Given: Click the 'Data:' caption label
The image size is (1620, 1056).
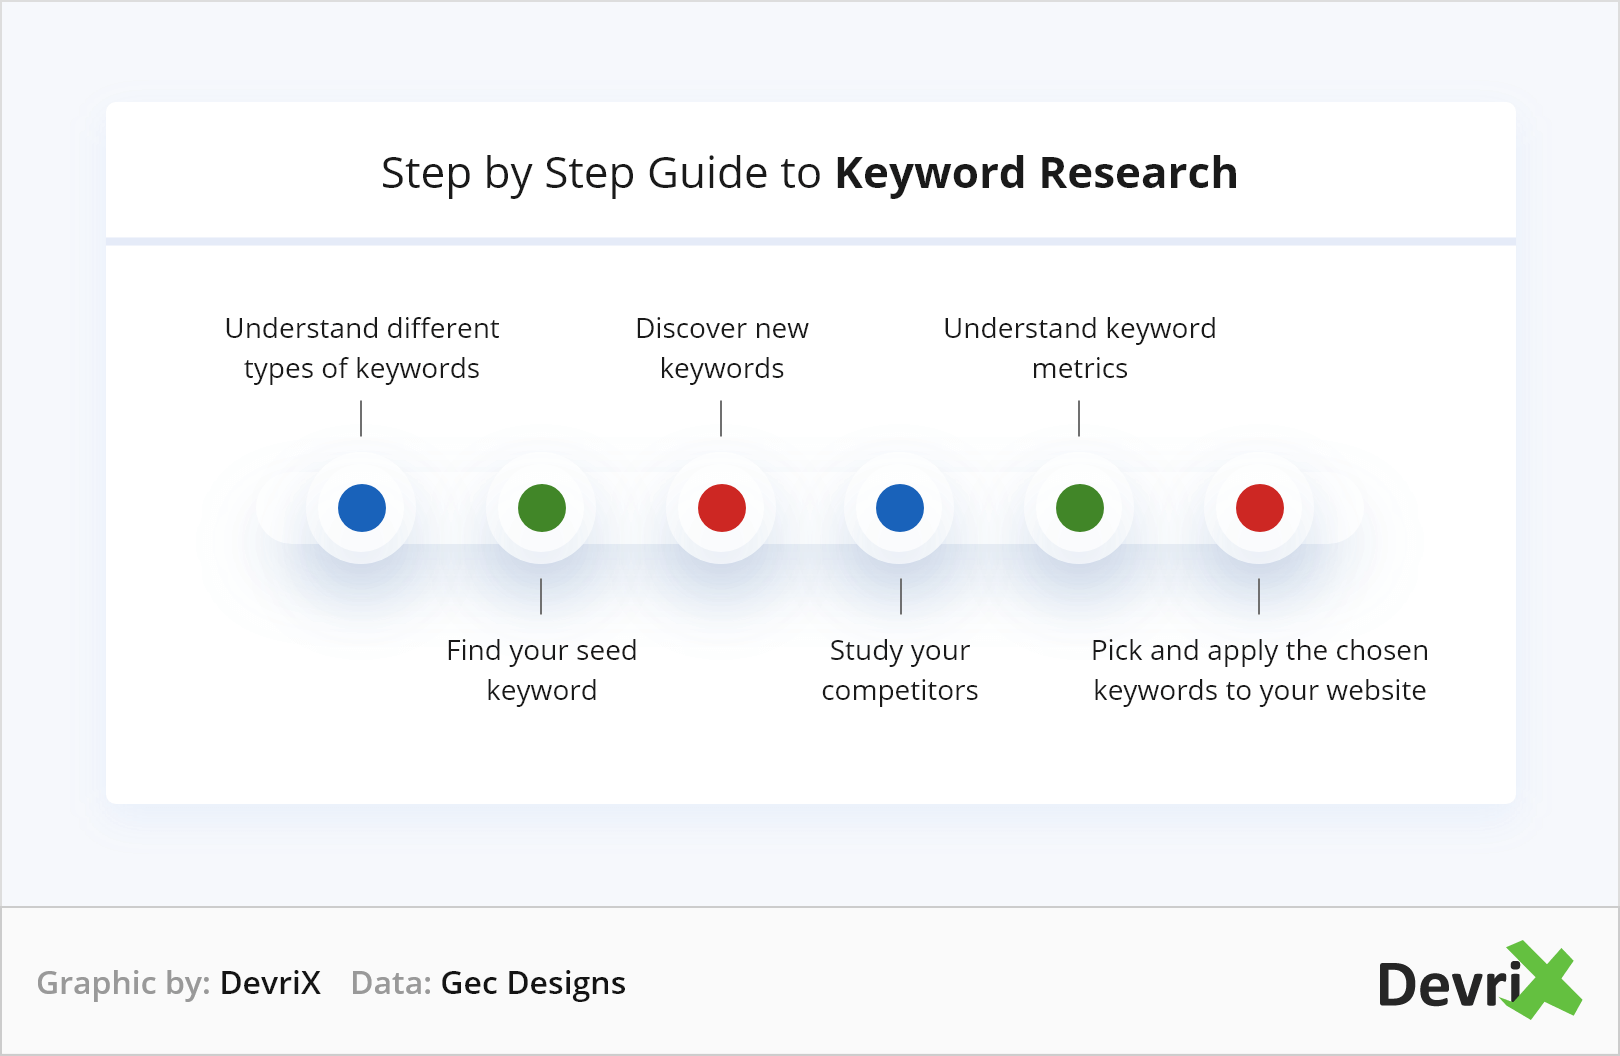Looking at the screenshot, I should [391, 983].
